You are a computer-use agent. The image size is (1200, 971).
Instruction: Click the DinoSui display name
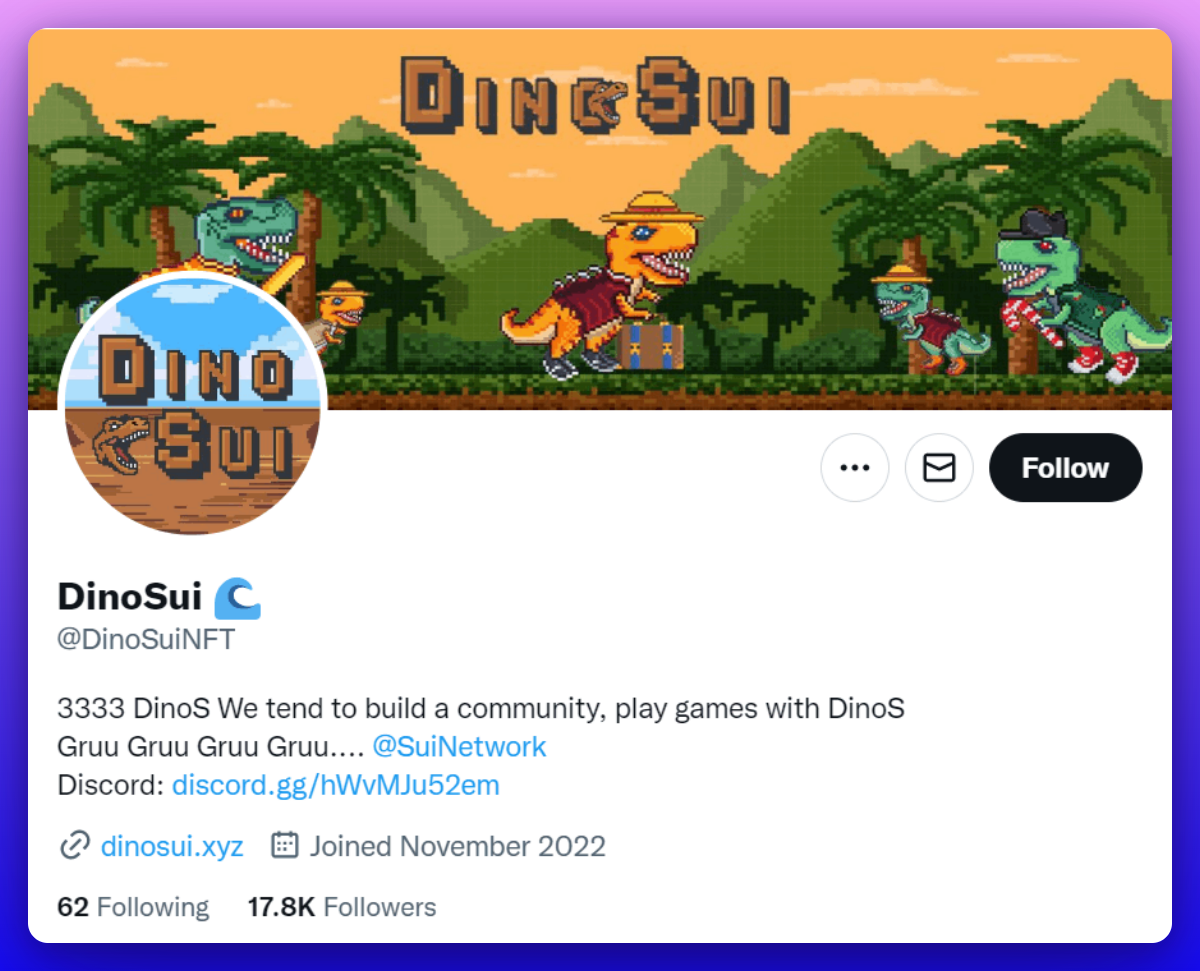[x=130, y=596]
